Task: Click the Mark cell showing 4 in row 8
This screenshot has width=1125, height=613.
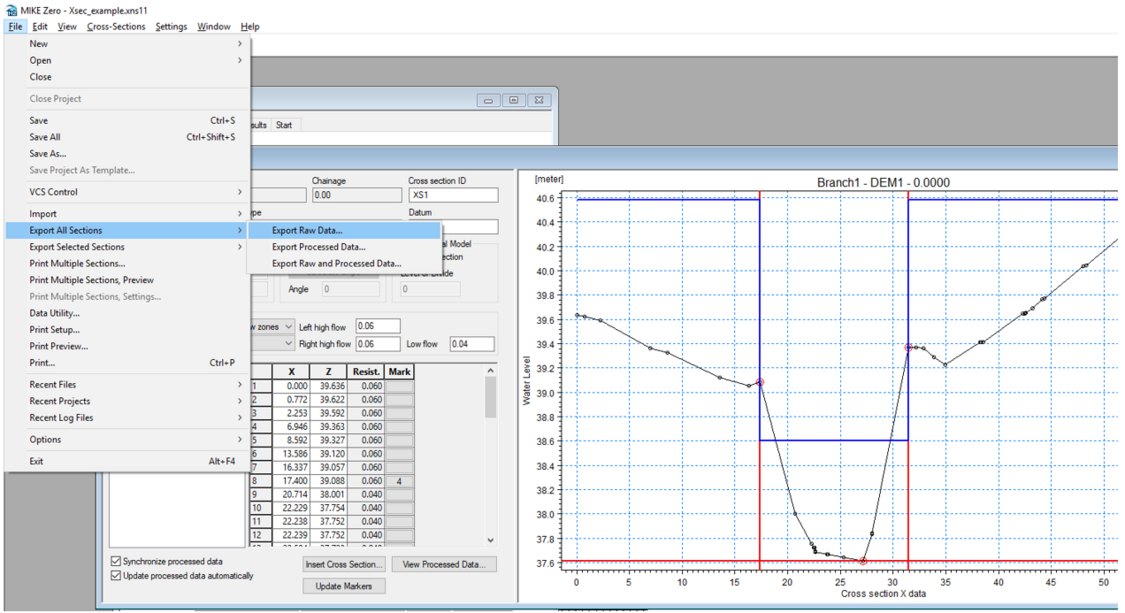Action: [399, 481]
